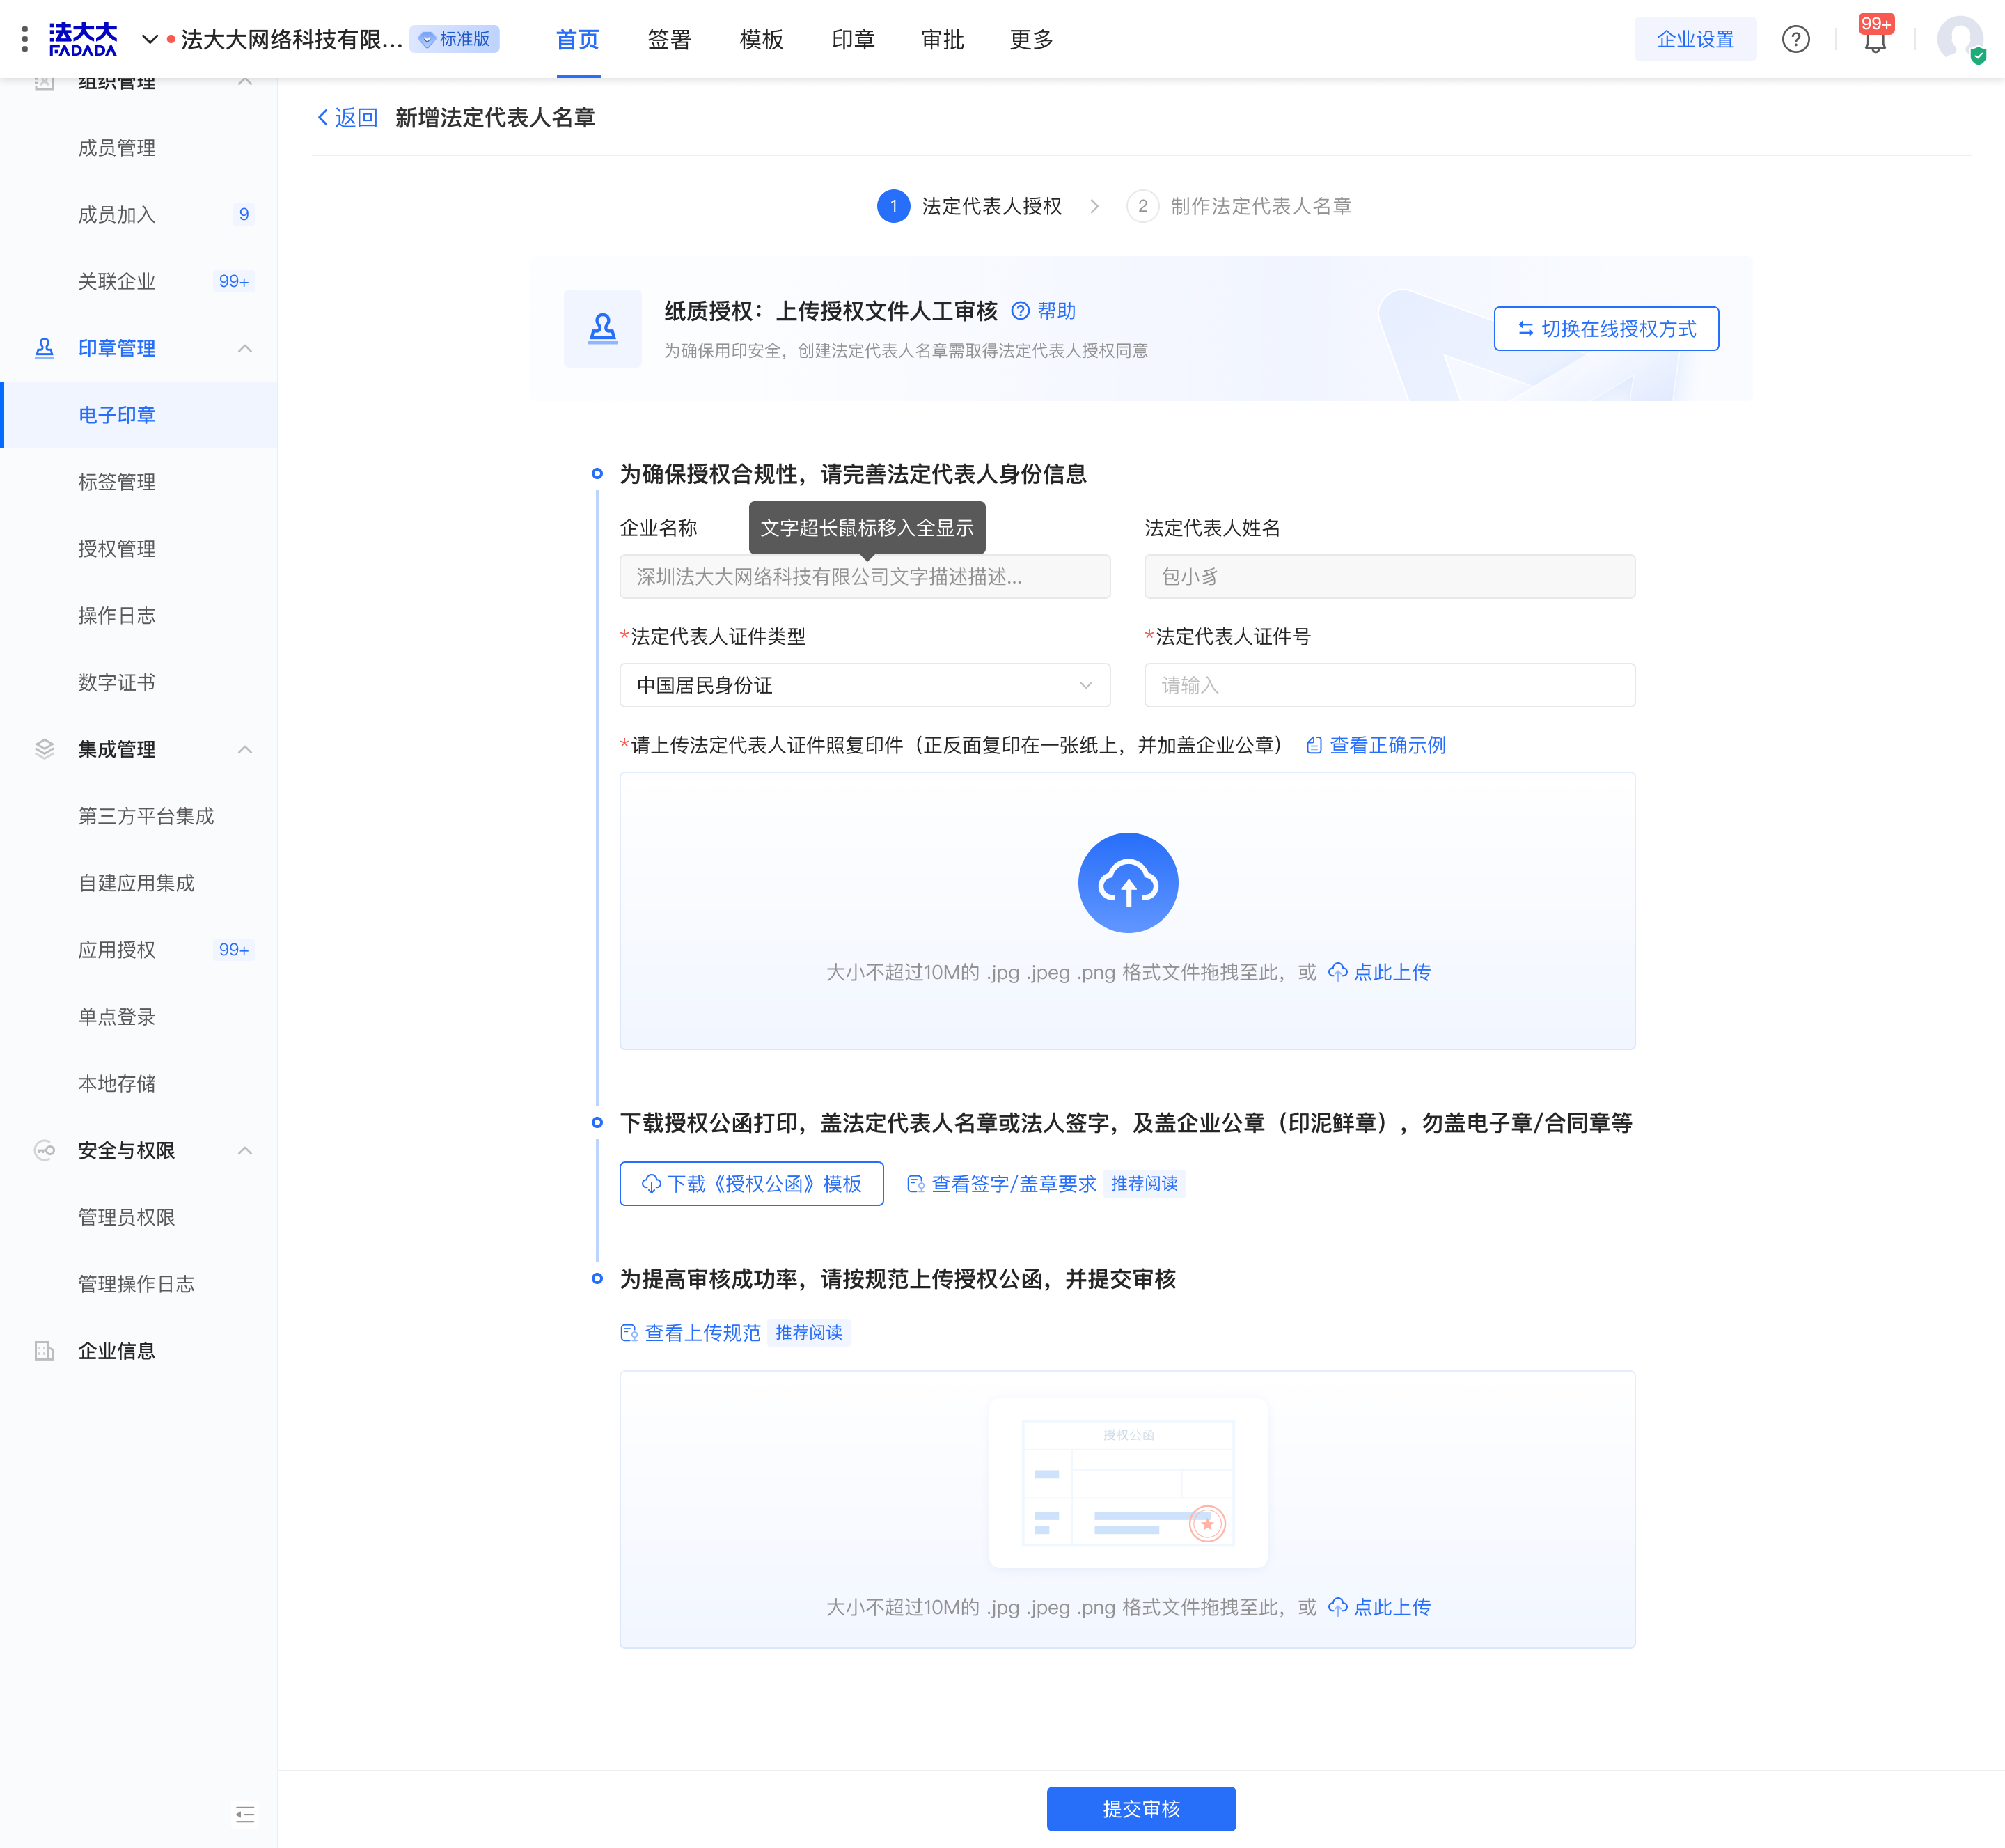Open the 帮助 help link
This screenshot has height=1848, width=2005.
[x=1044, y=311]
